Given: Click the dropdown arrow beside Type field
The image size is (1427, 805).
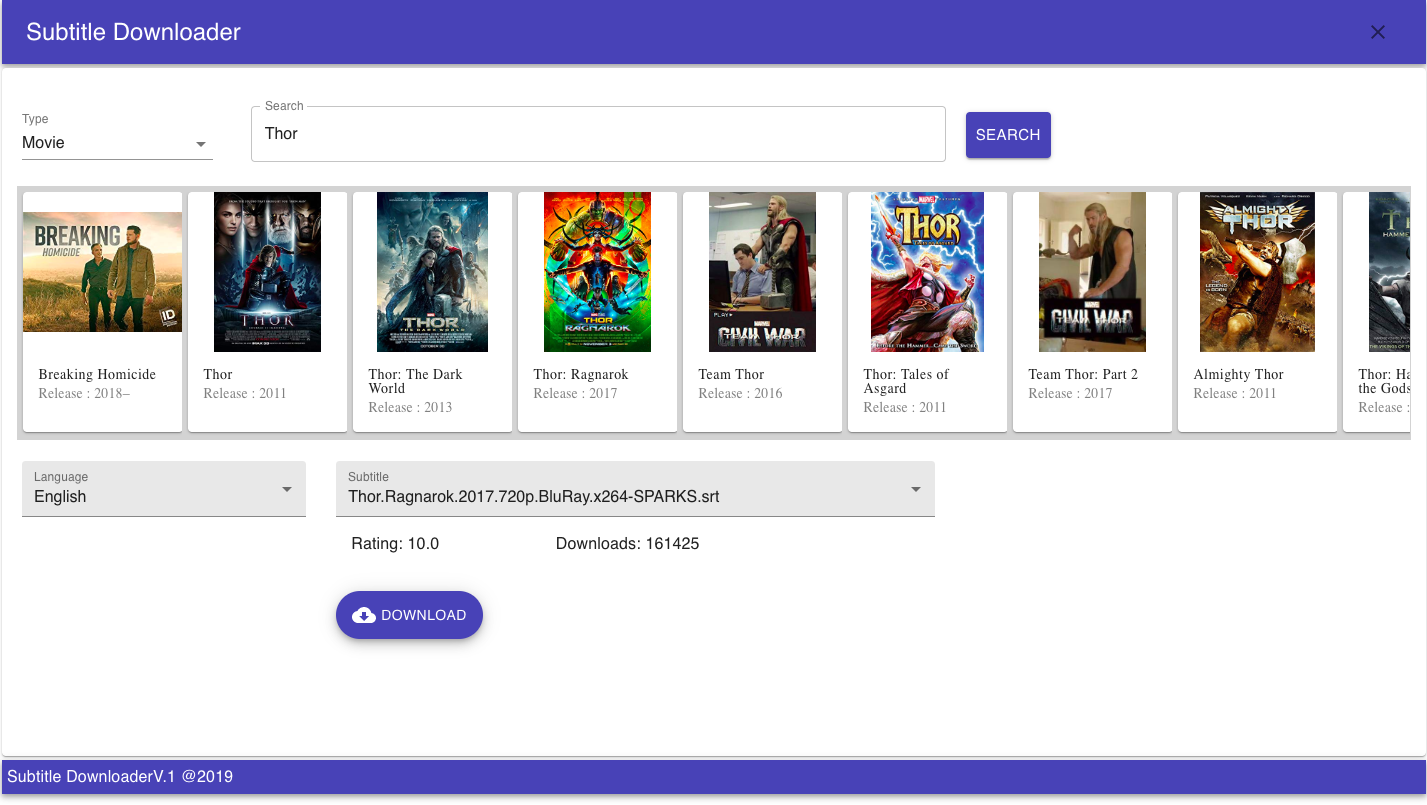Looking at the screenshot, I should 201,144.
